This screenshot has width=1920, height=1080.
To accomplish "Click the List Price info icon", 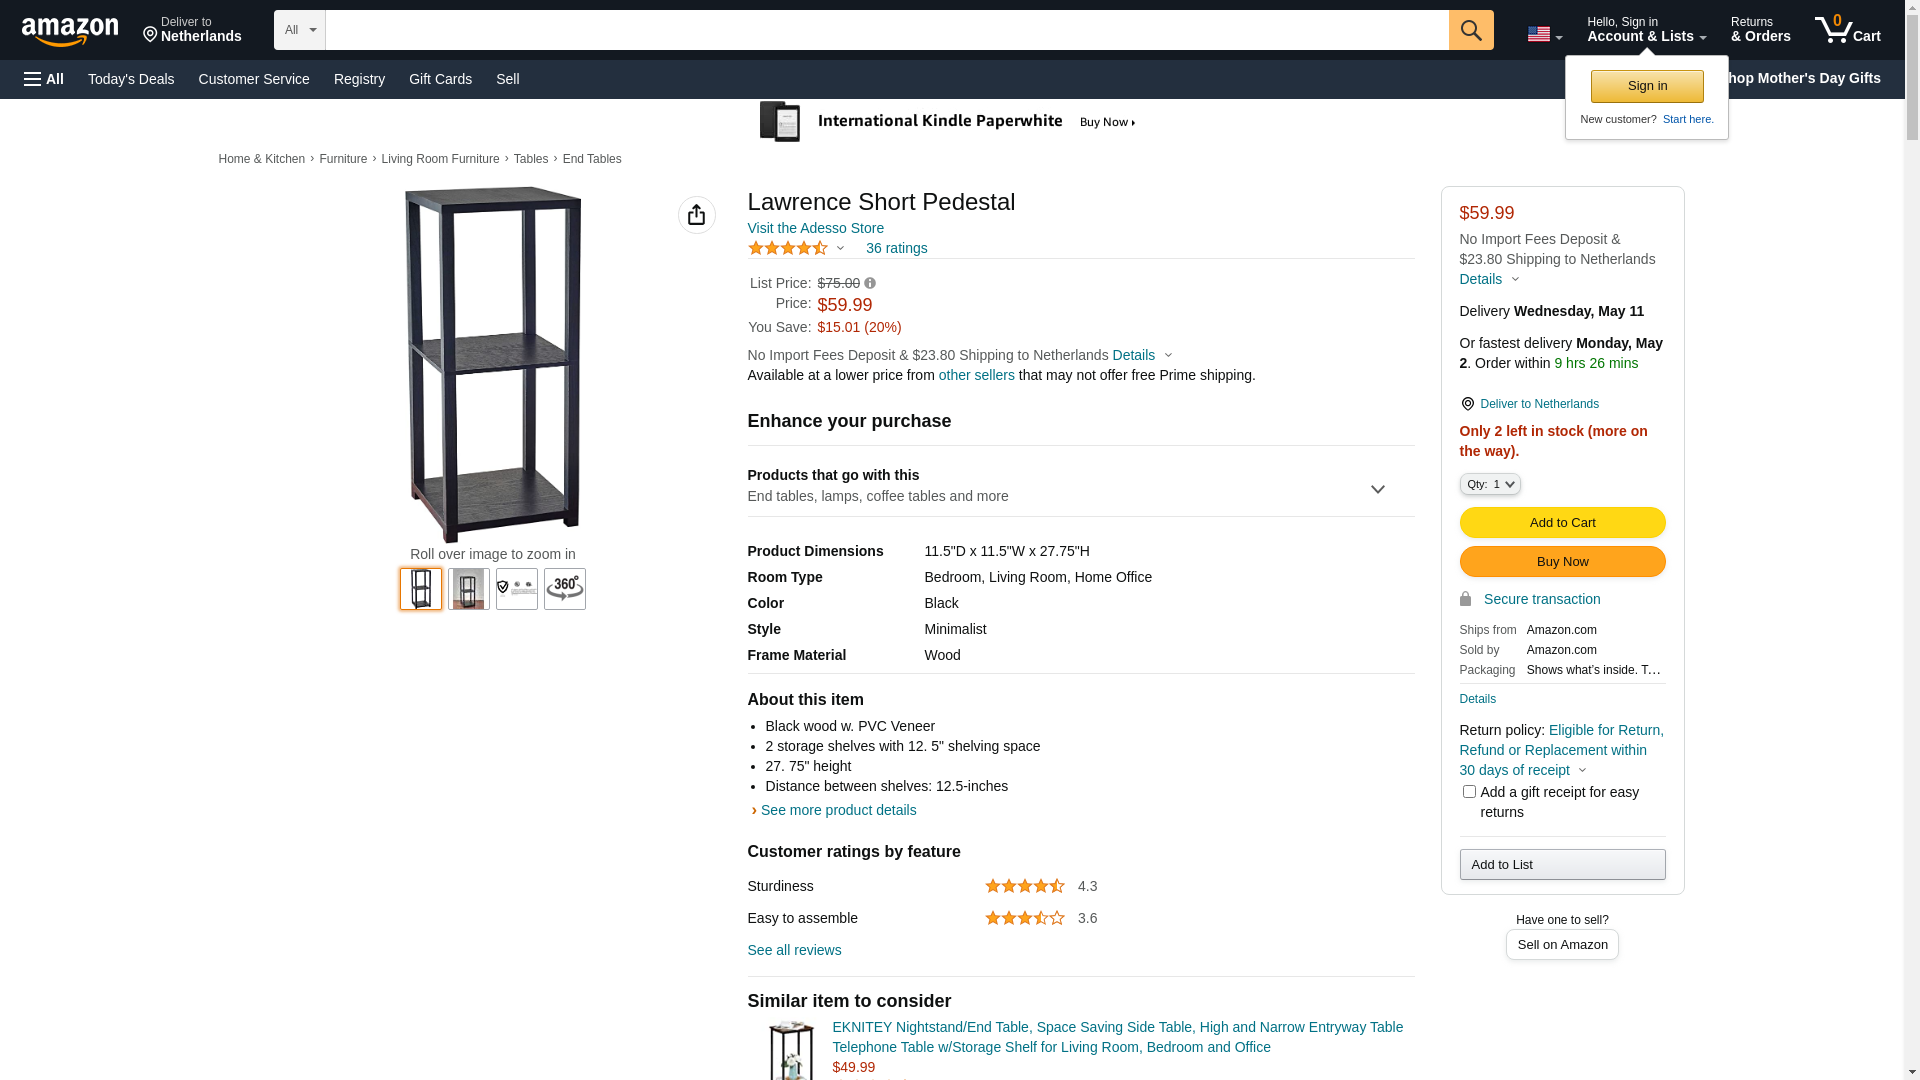I will (870, 284).
